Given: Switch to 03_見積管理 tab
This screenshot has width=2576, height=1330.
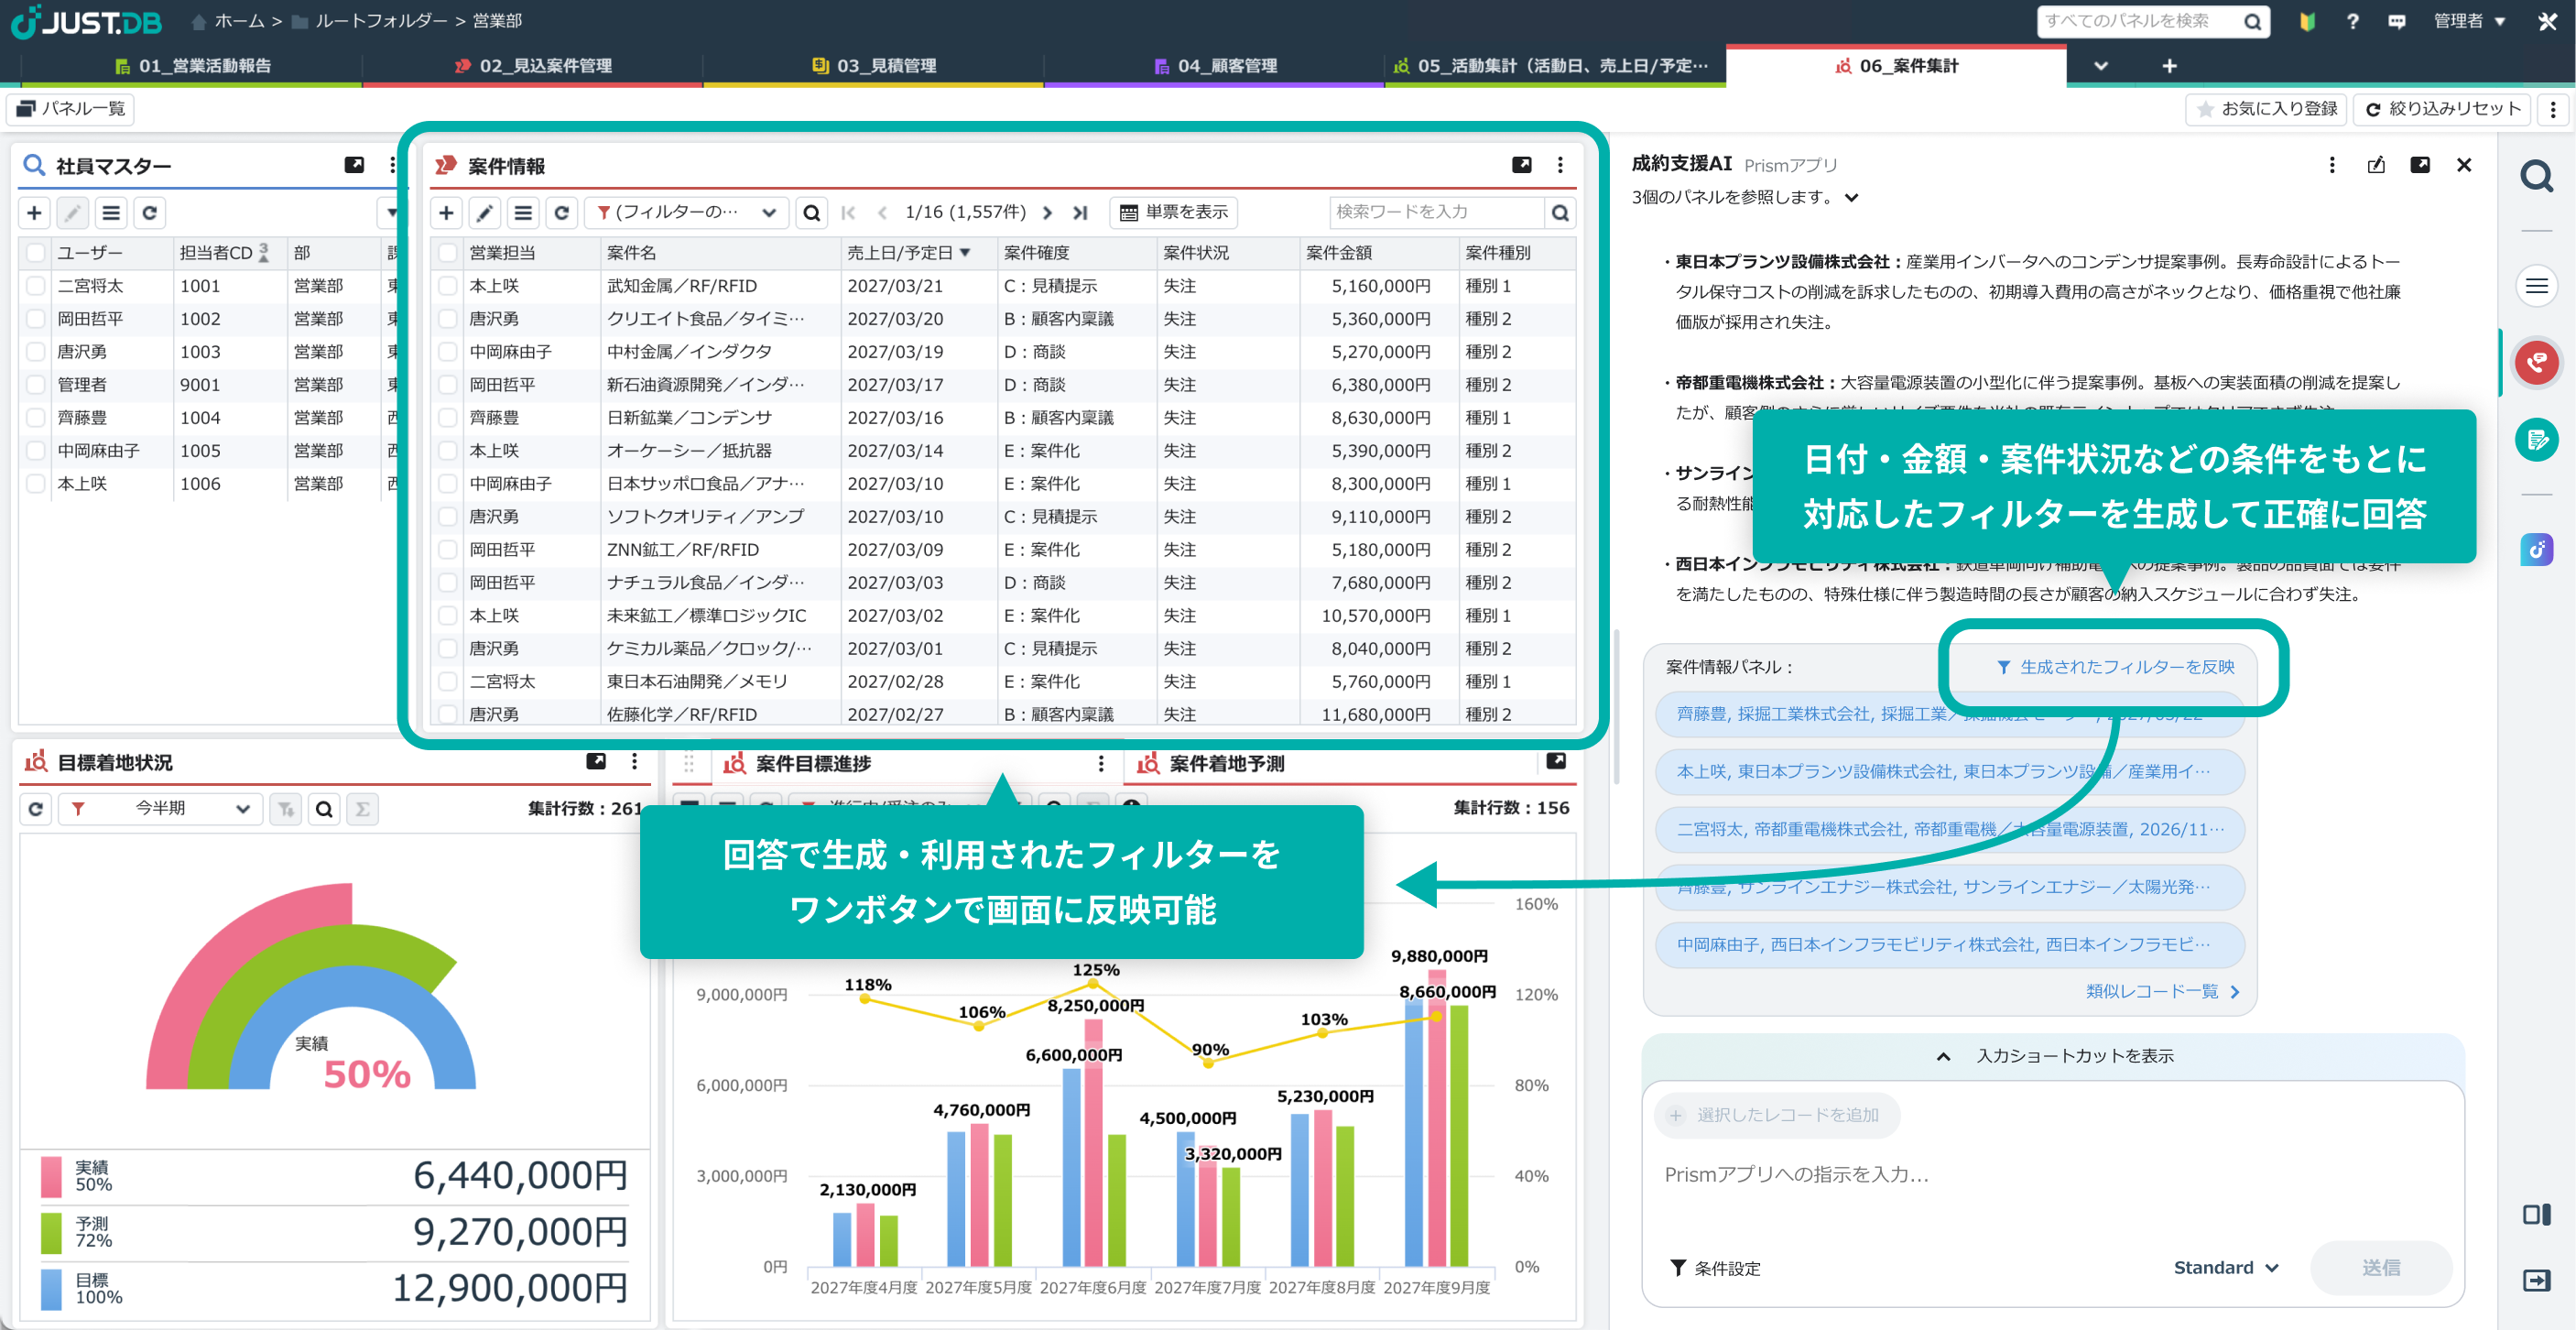Looking at the screenshot, I should [x=874, y=66].
